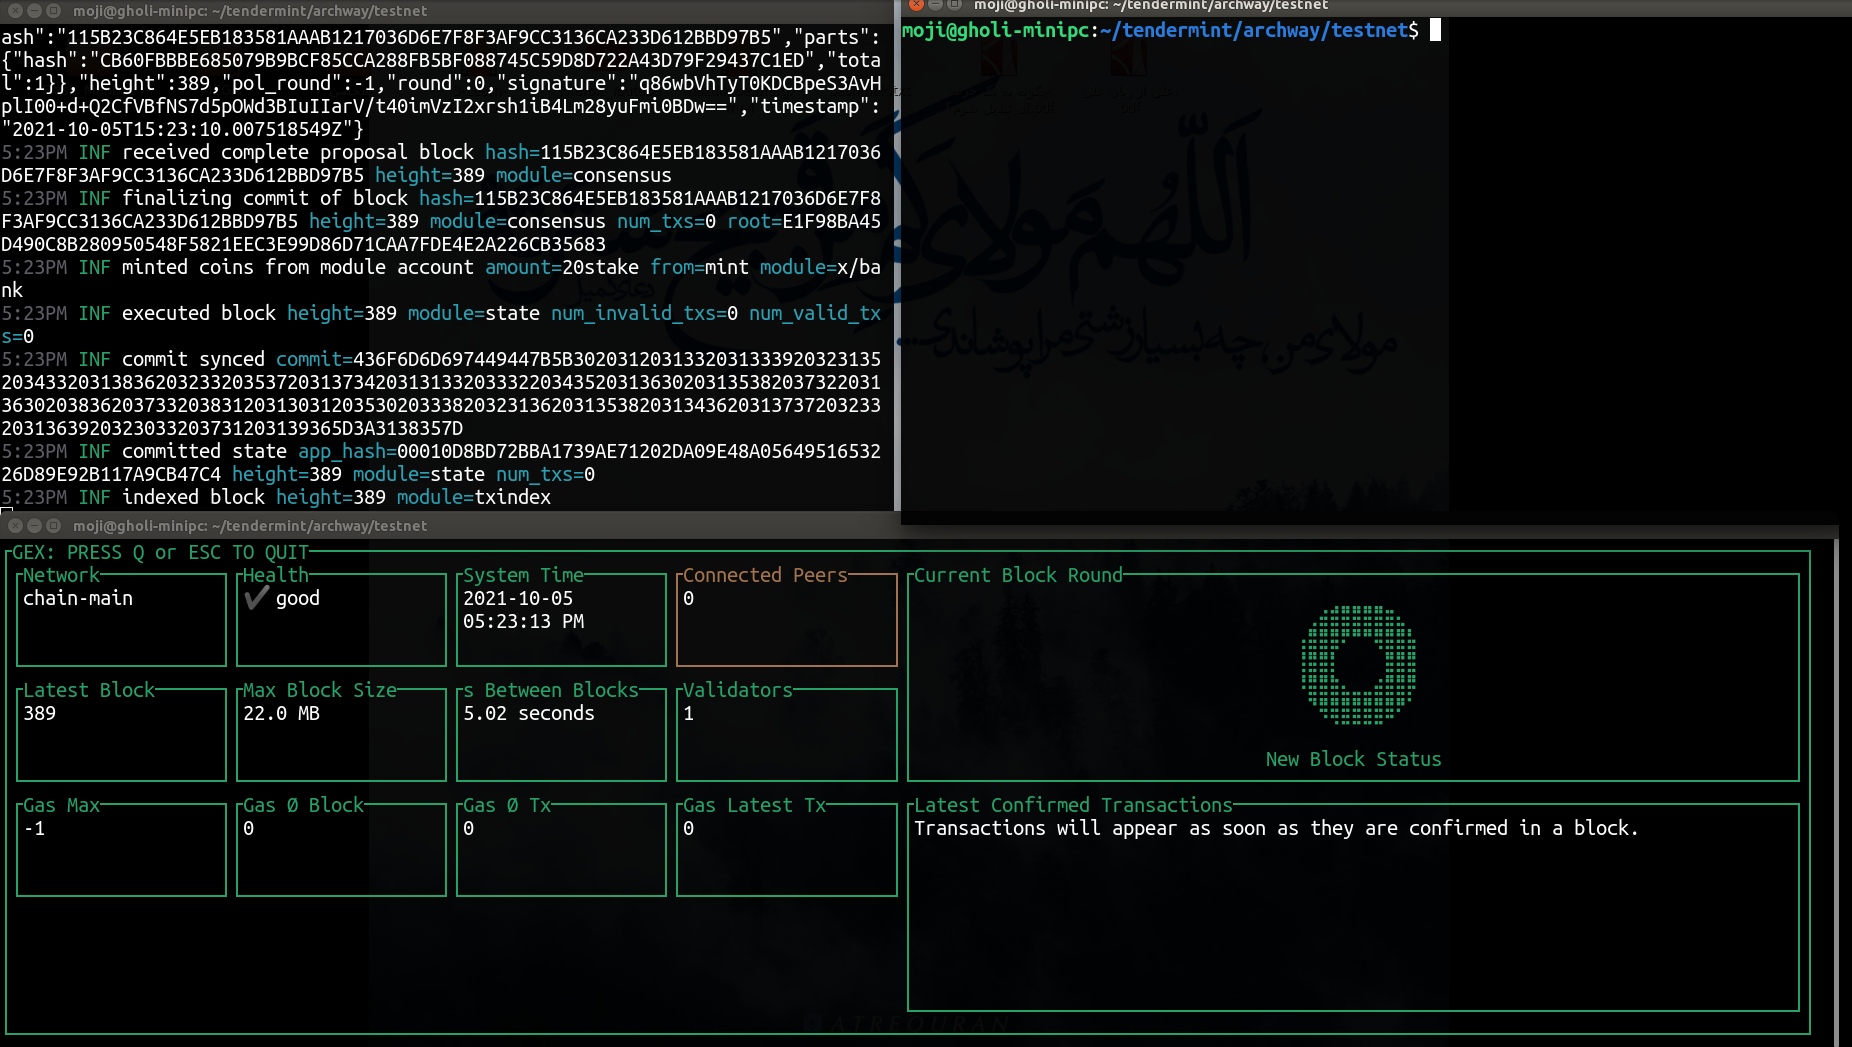Image resolution: width=1852 pixels, height=1047 pixels.
Task: Click the Gas Max panel showing -1
Action: (x=121, y=849)
